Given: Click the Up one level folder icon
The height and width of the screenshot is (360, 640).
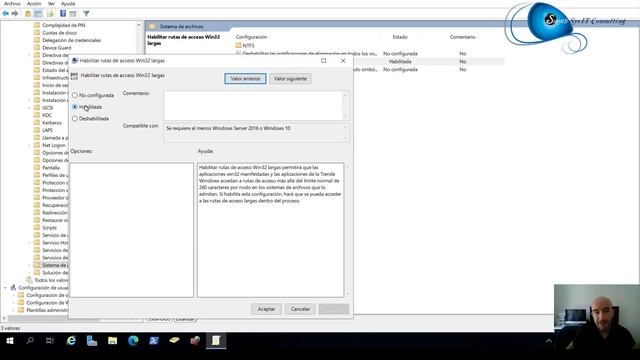Looking at the screenshot, I should coord(28,13).
